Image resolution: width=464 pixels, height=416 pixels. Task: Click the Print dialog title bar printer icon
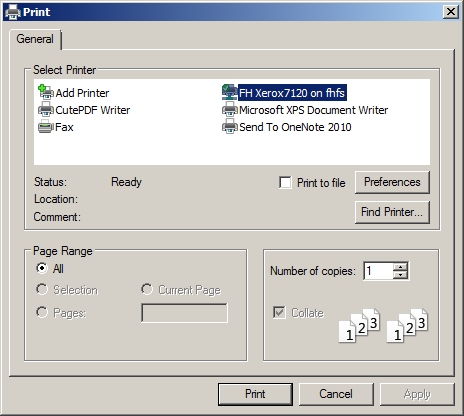[x=13, y=12]
